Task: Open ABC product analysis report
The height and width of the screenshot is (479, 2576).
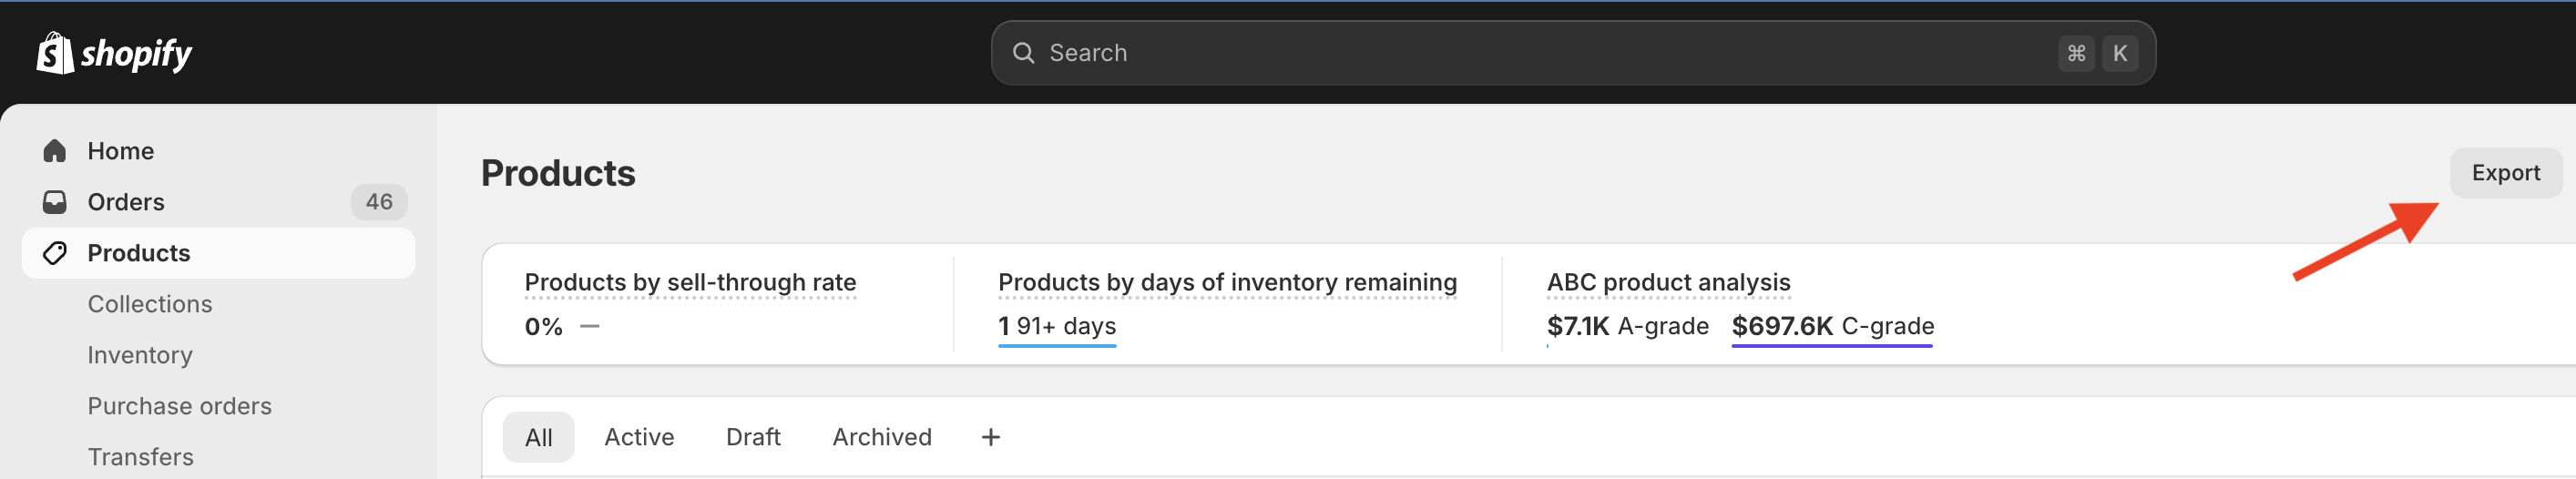Action: [1668, 283]
